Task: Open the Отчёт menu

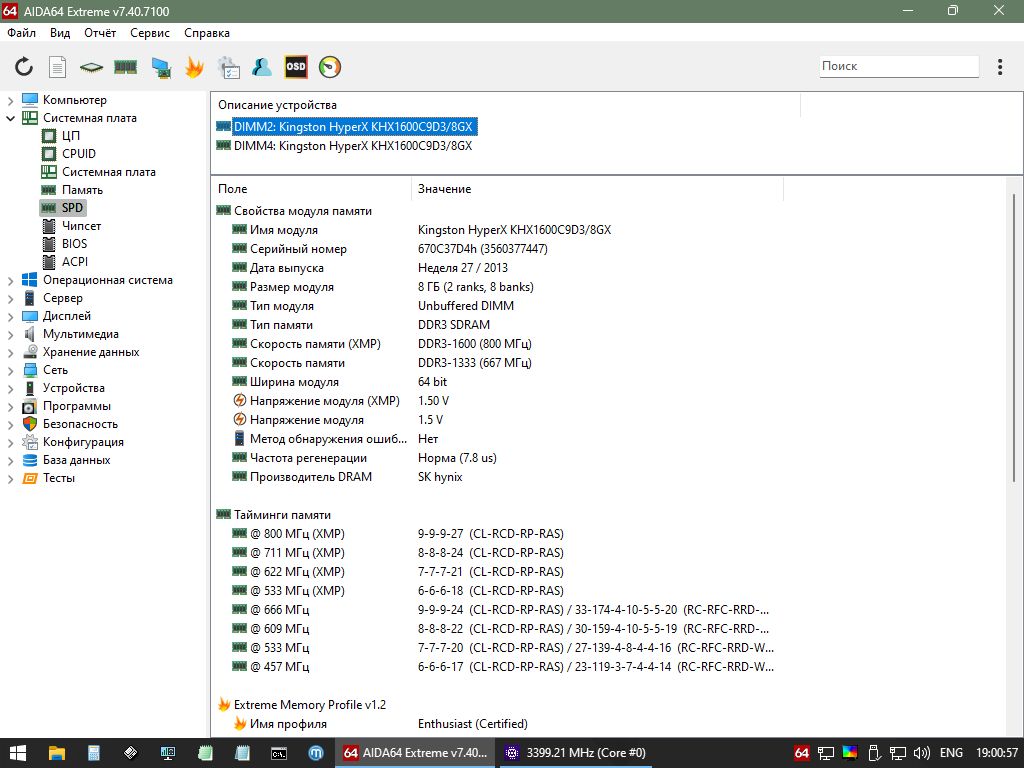Action: click(100, 33)
